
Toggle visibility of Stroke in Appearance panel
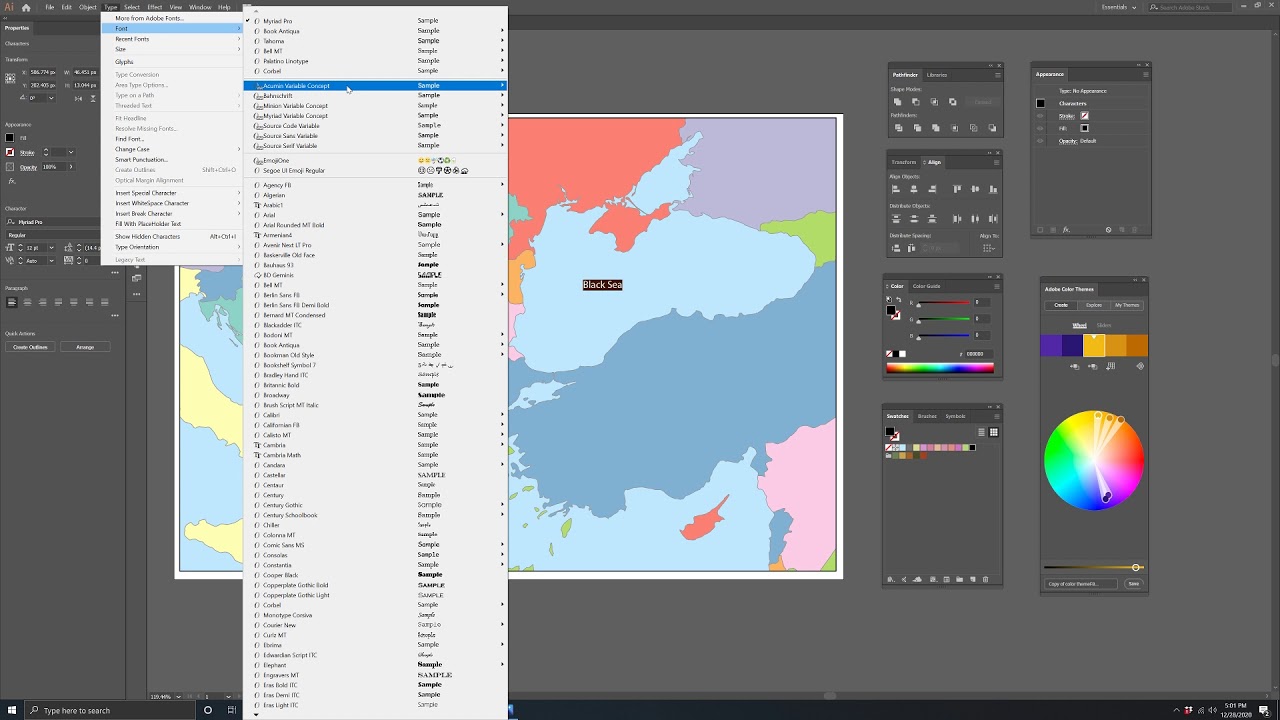(x=1040, y=116)
